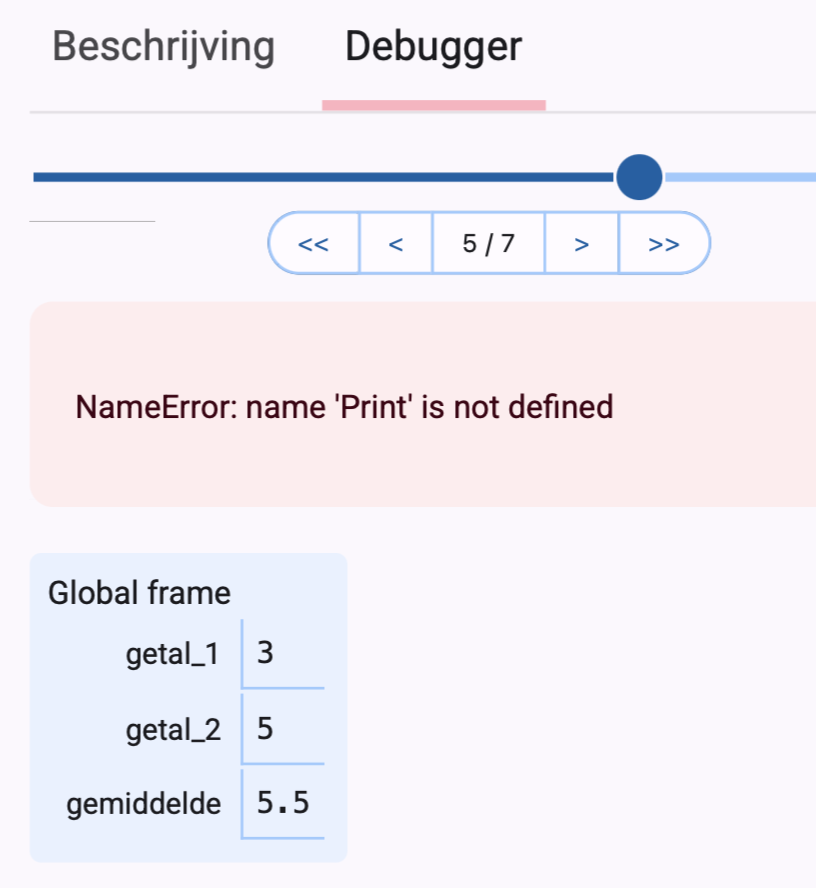Click the step counter showing 5 / 7

[488, 243]
